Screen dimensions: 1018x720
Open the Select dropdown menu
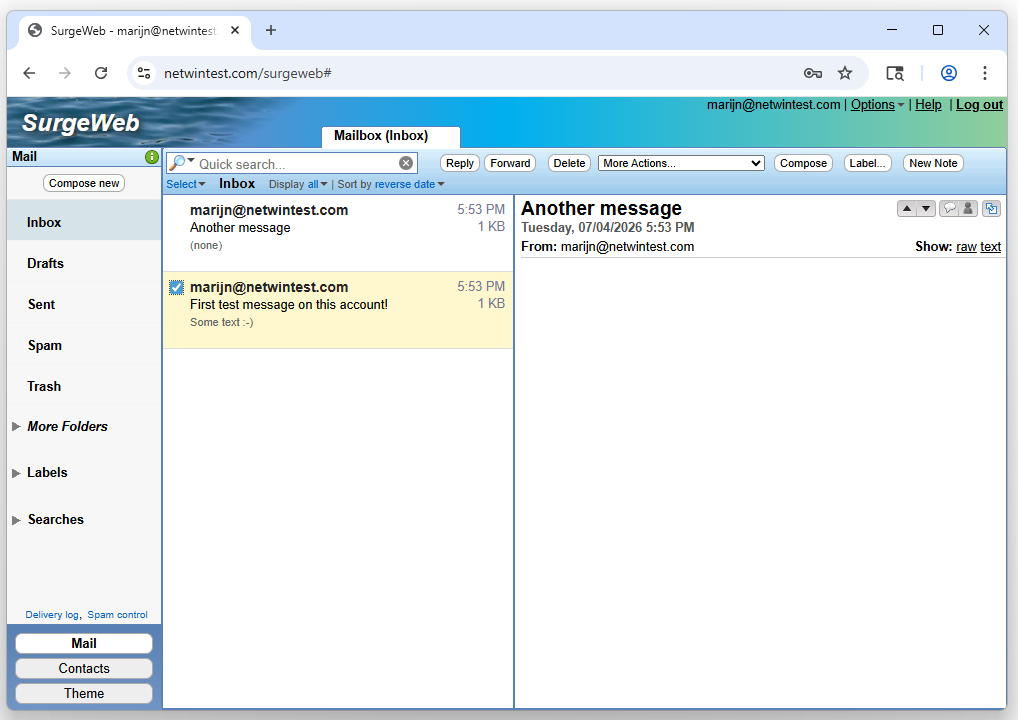186,184
